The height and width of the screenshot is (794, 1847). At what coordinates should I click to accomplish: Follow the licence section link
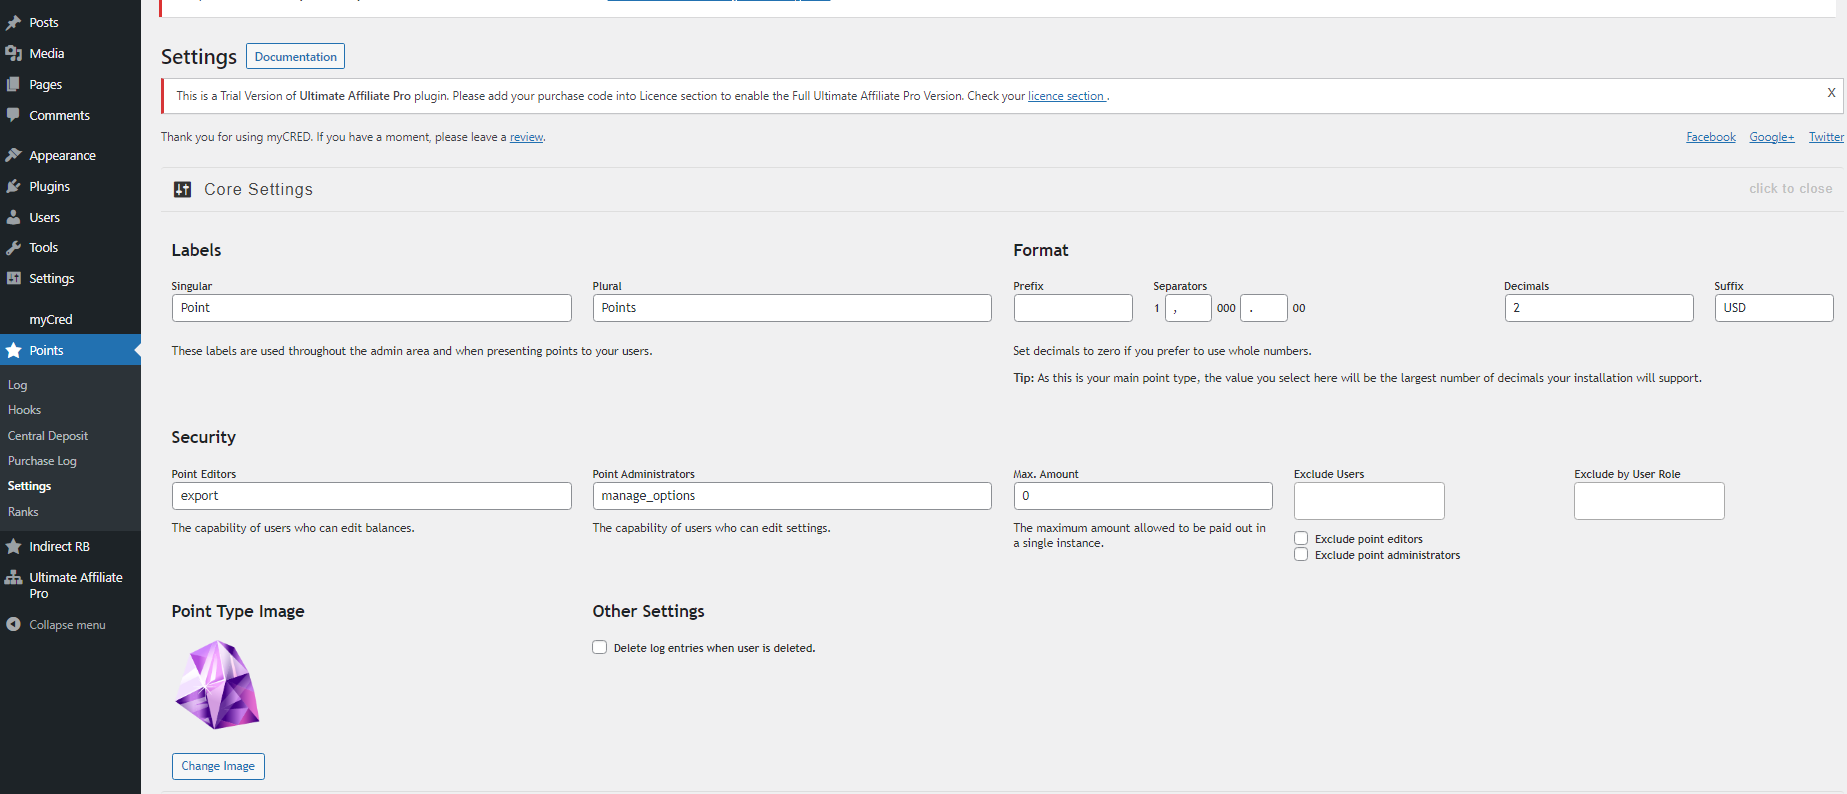1066,96
